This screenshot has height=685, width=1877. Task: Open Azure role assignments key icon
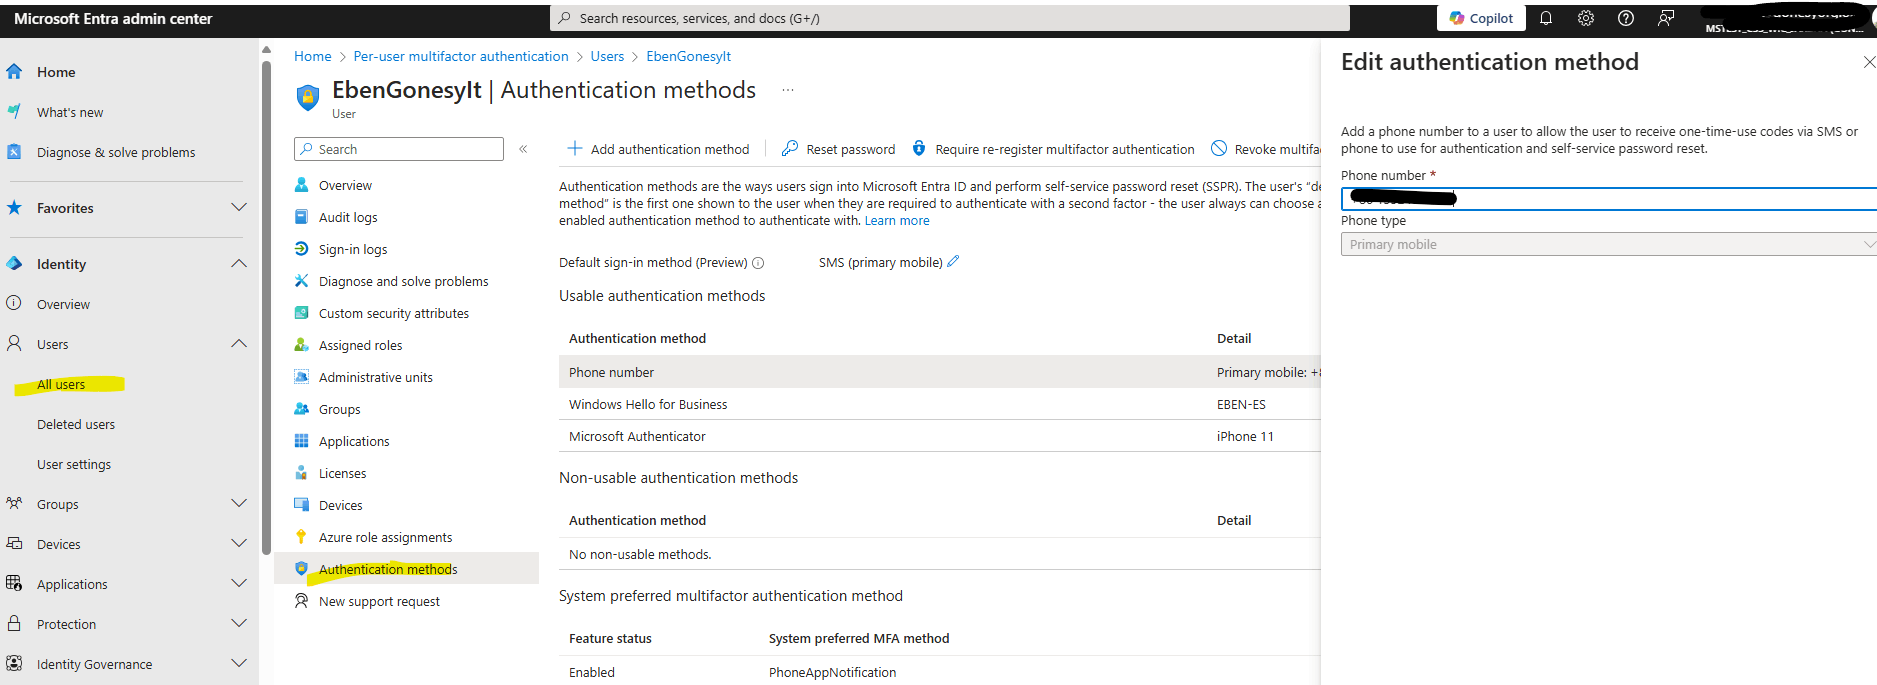301,537
